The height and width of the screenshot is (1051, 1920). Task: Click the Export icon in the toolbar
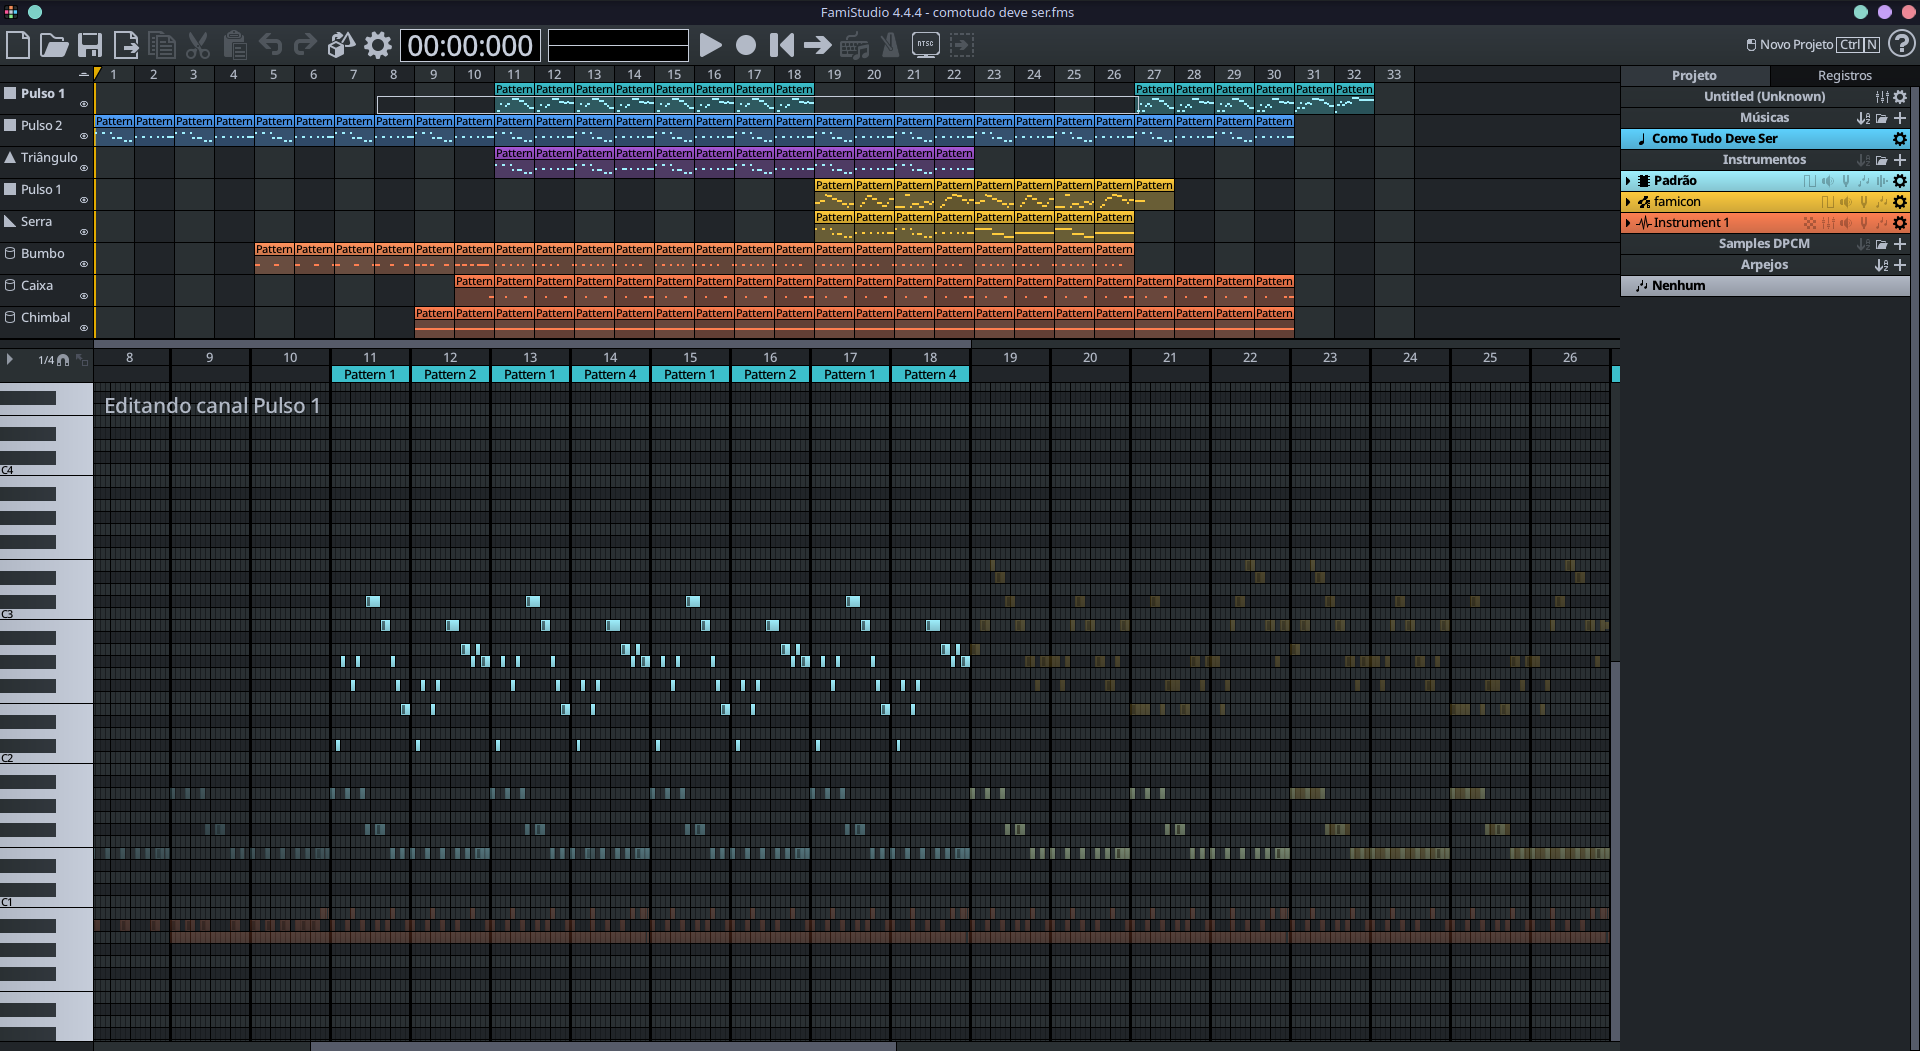click(x=126, y=45)
